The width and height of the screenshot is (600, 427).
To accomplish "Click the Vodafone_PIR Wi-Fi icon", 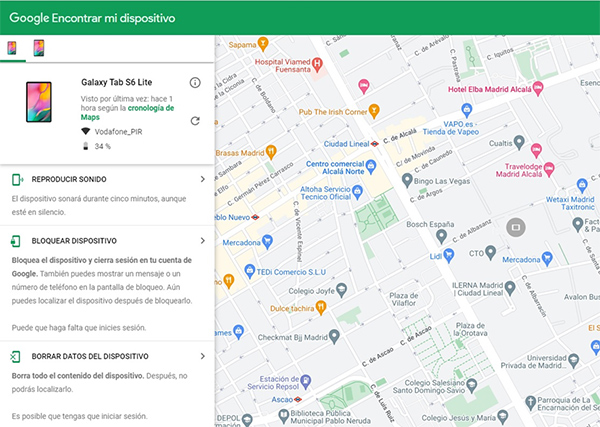I will click(86, 132).
